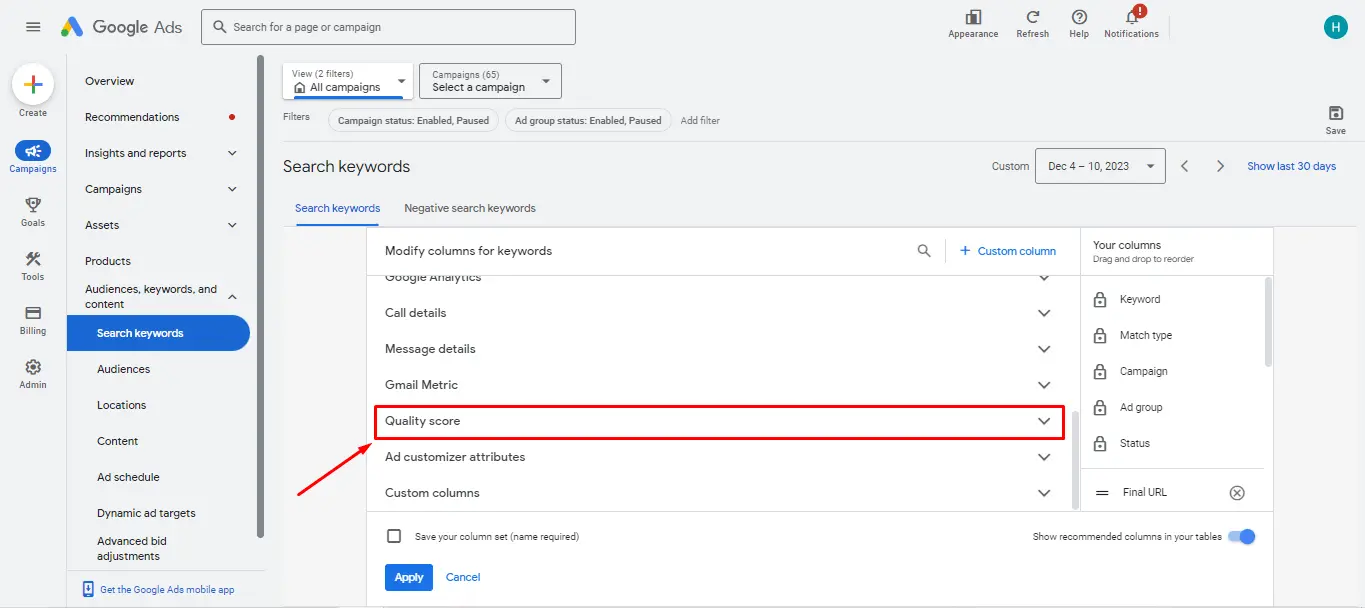Check the Save your column set checkbox
Image resolution: width=1365 pixels, height=608 pixels.
[394, 536]
